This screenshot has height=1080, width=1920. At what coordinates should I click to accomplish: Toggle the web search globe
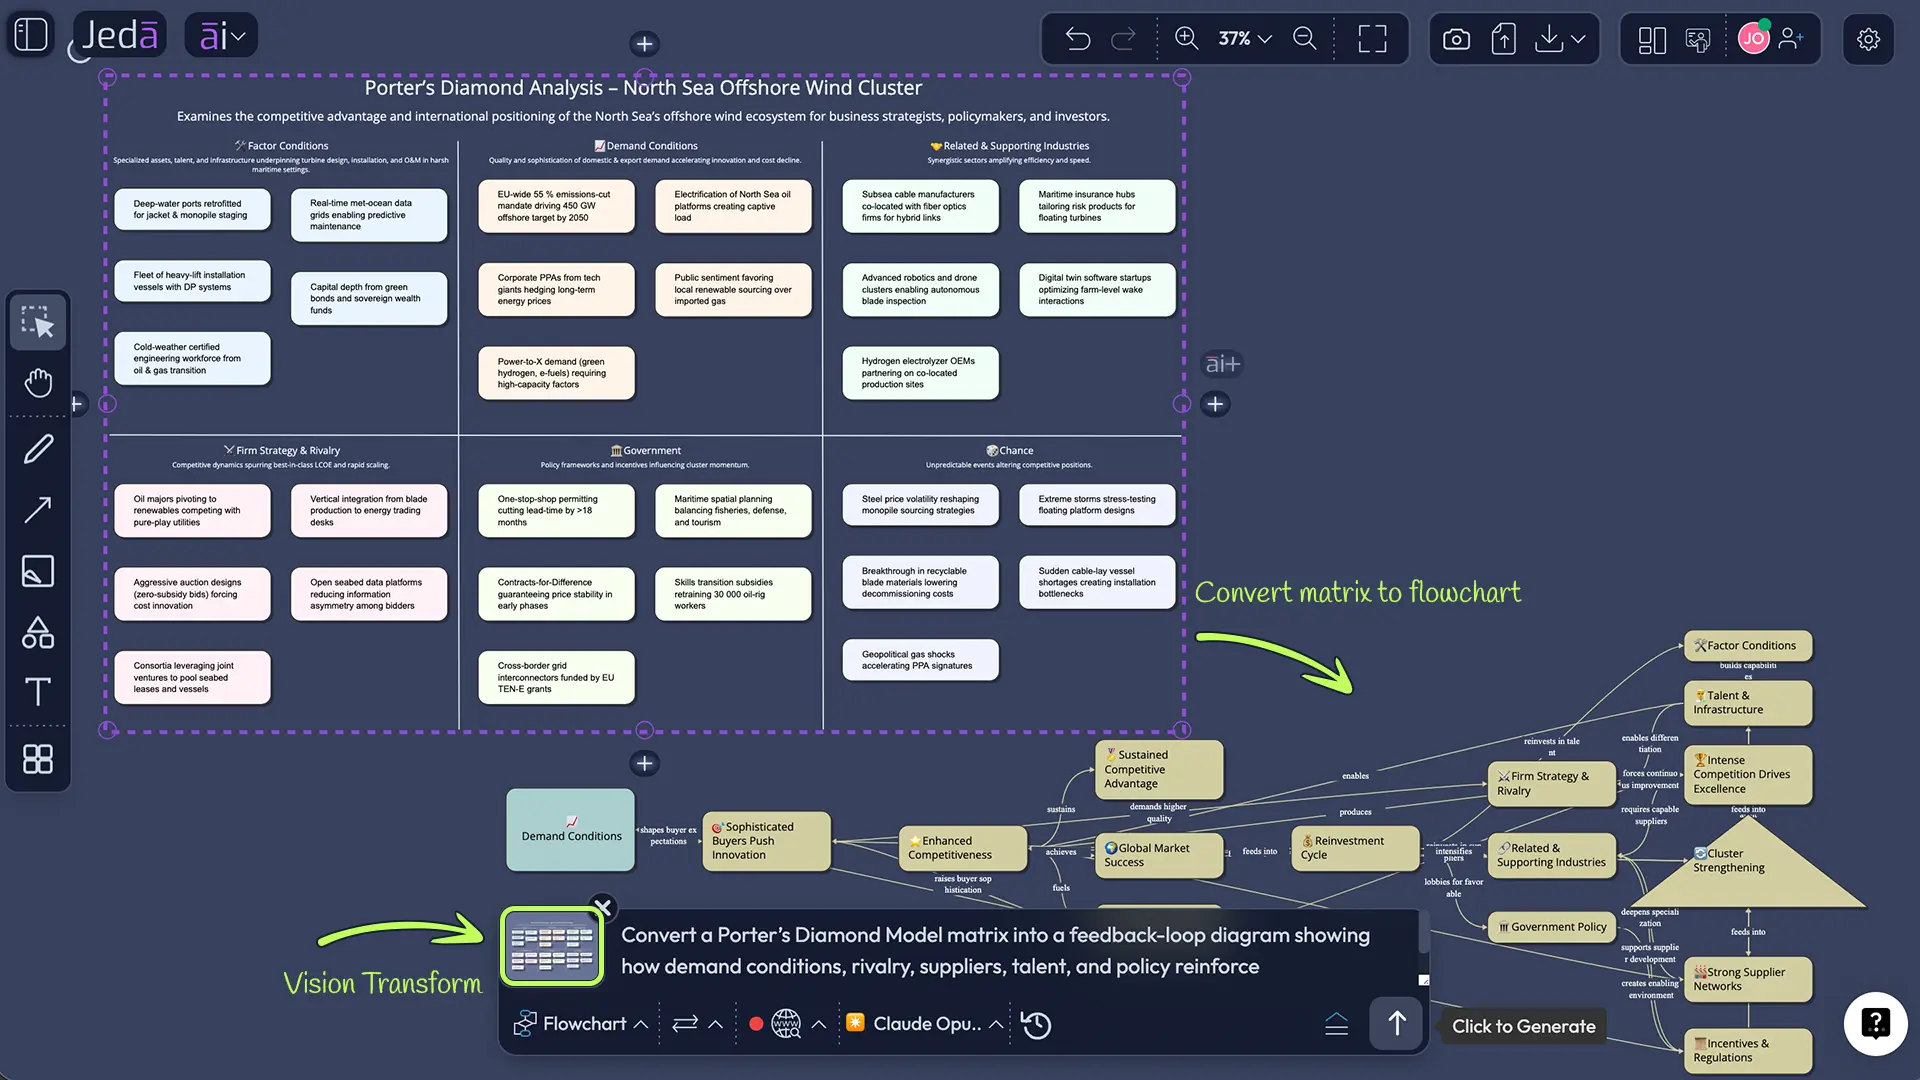(786, 1024)
